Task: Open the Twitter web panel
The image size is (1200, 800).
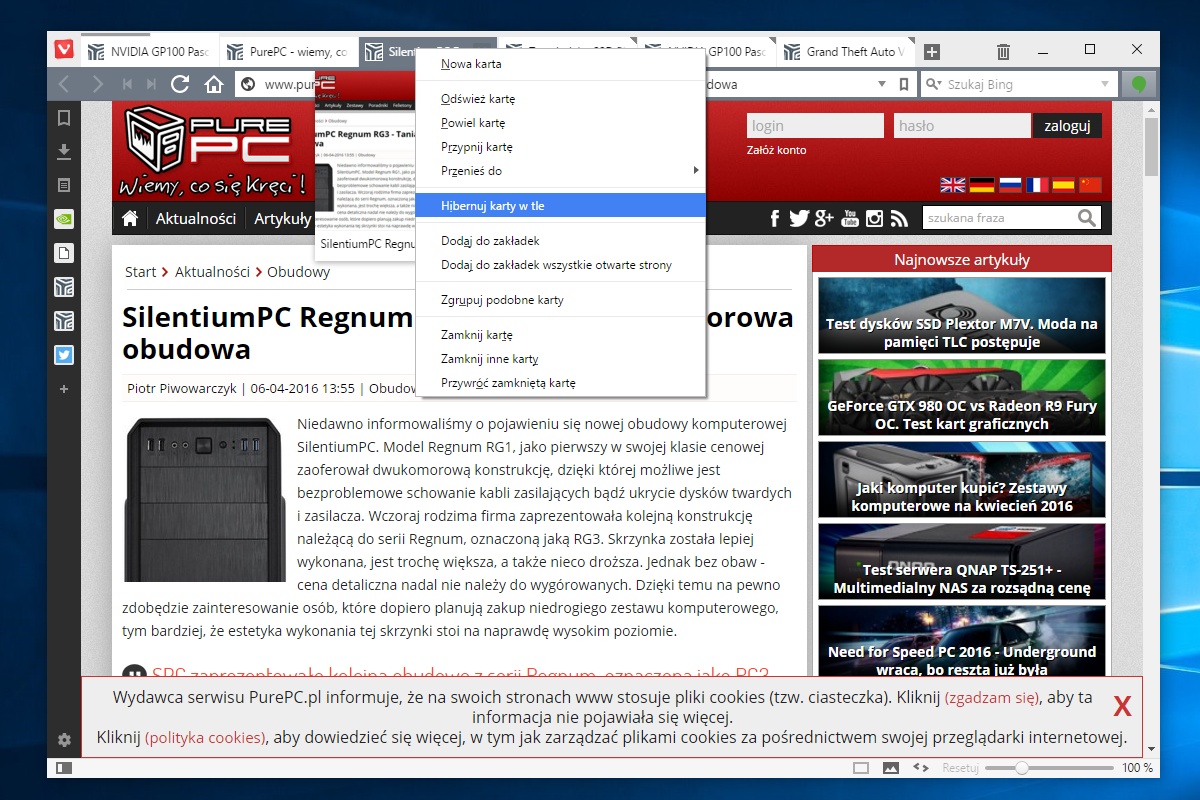Action: tap(64, 354)
